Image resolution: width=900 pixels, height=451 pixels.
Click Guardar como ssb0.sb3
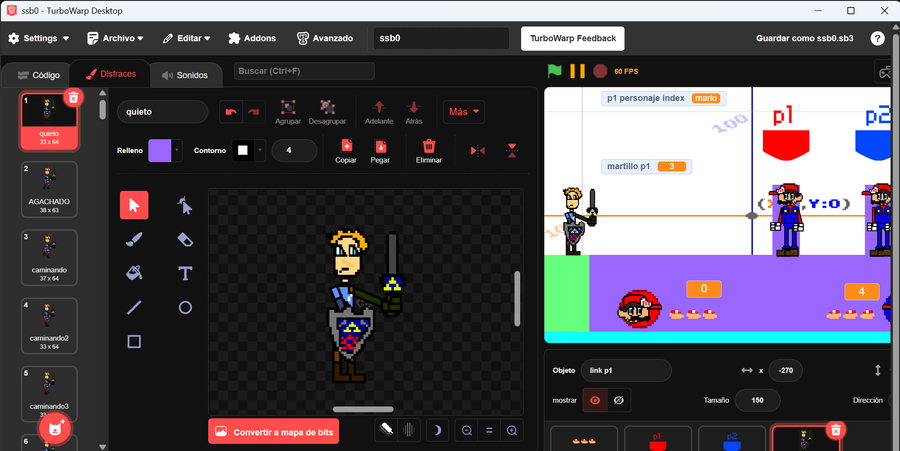pyautogui.click(x=804, y=38)
